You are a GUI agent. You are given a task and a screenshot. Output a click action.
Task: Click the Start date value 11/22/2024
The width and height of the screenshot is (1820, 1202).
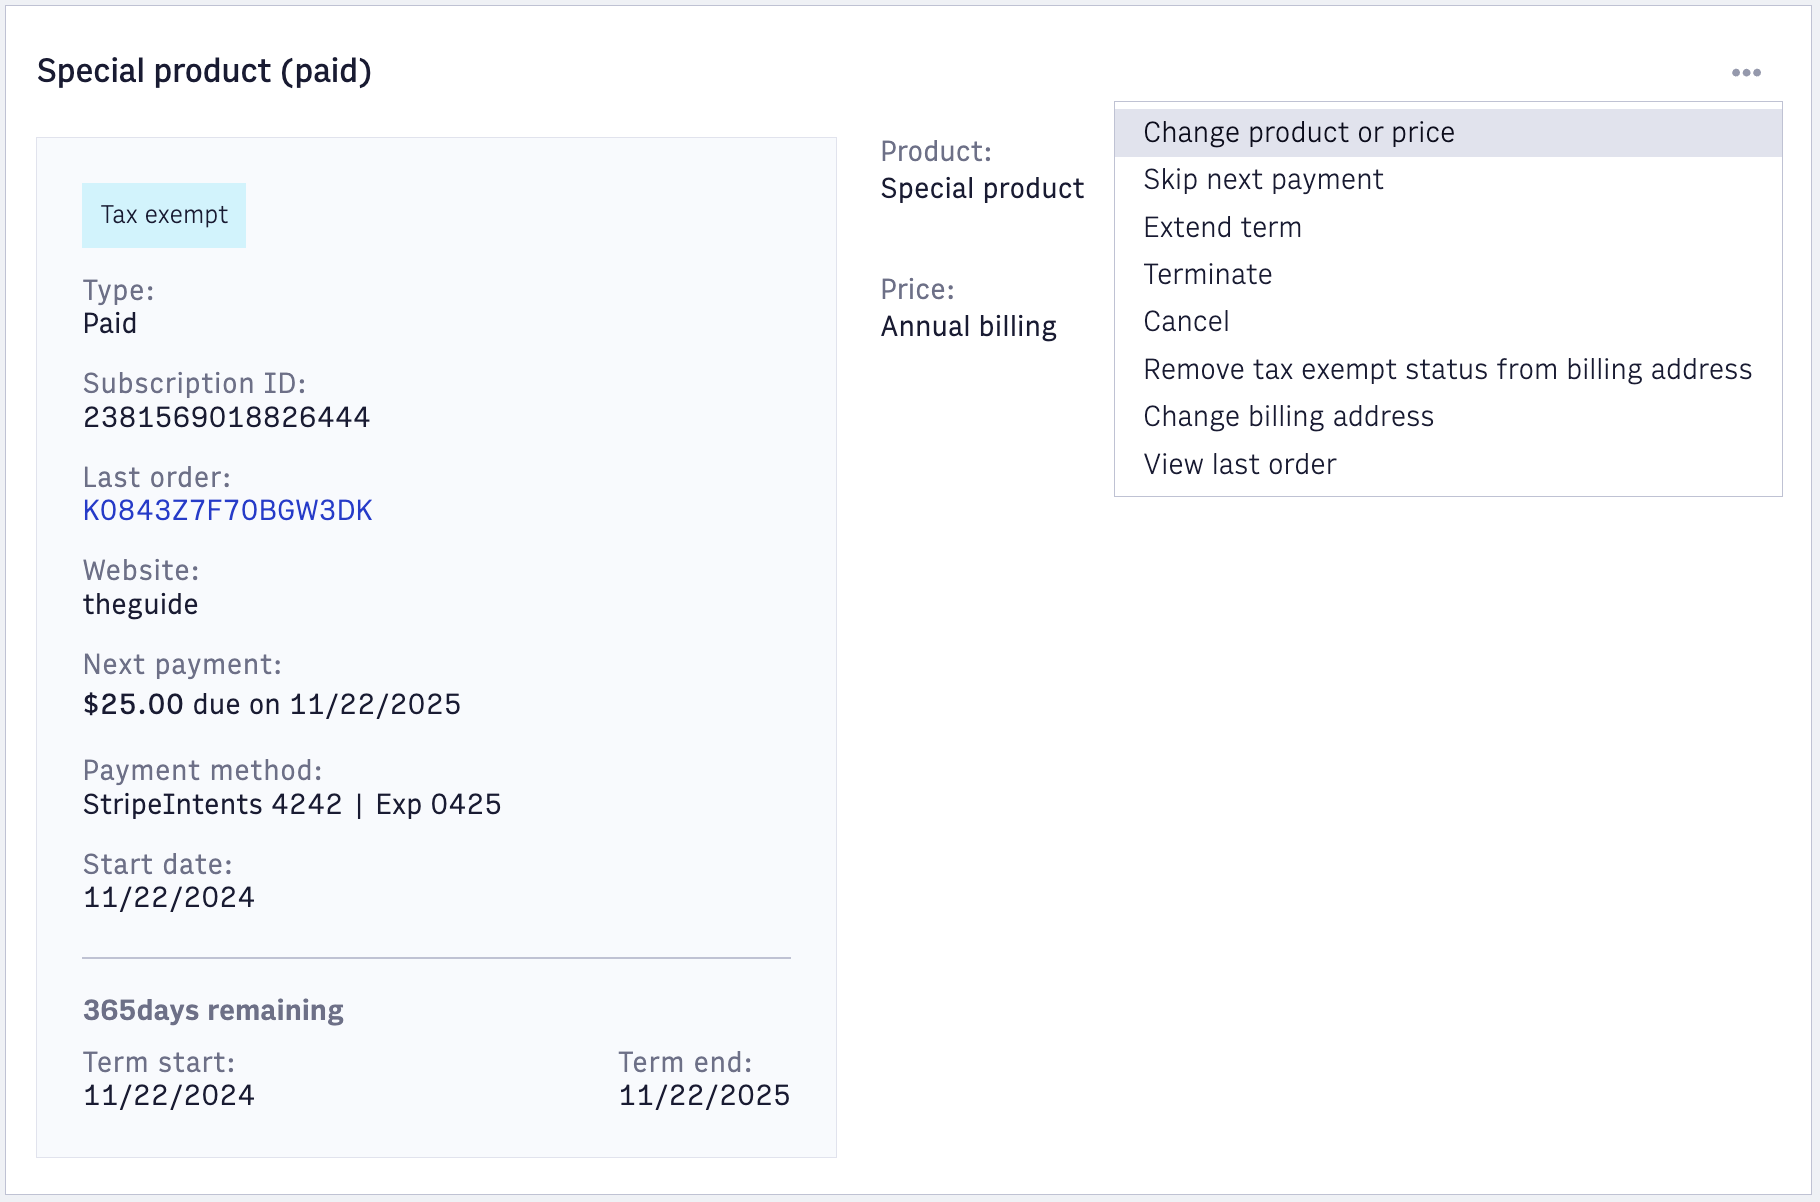(169, 898)
